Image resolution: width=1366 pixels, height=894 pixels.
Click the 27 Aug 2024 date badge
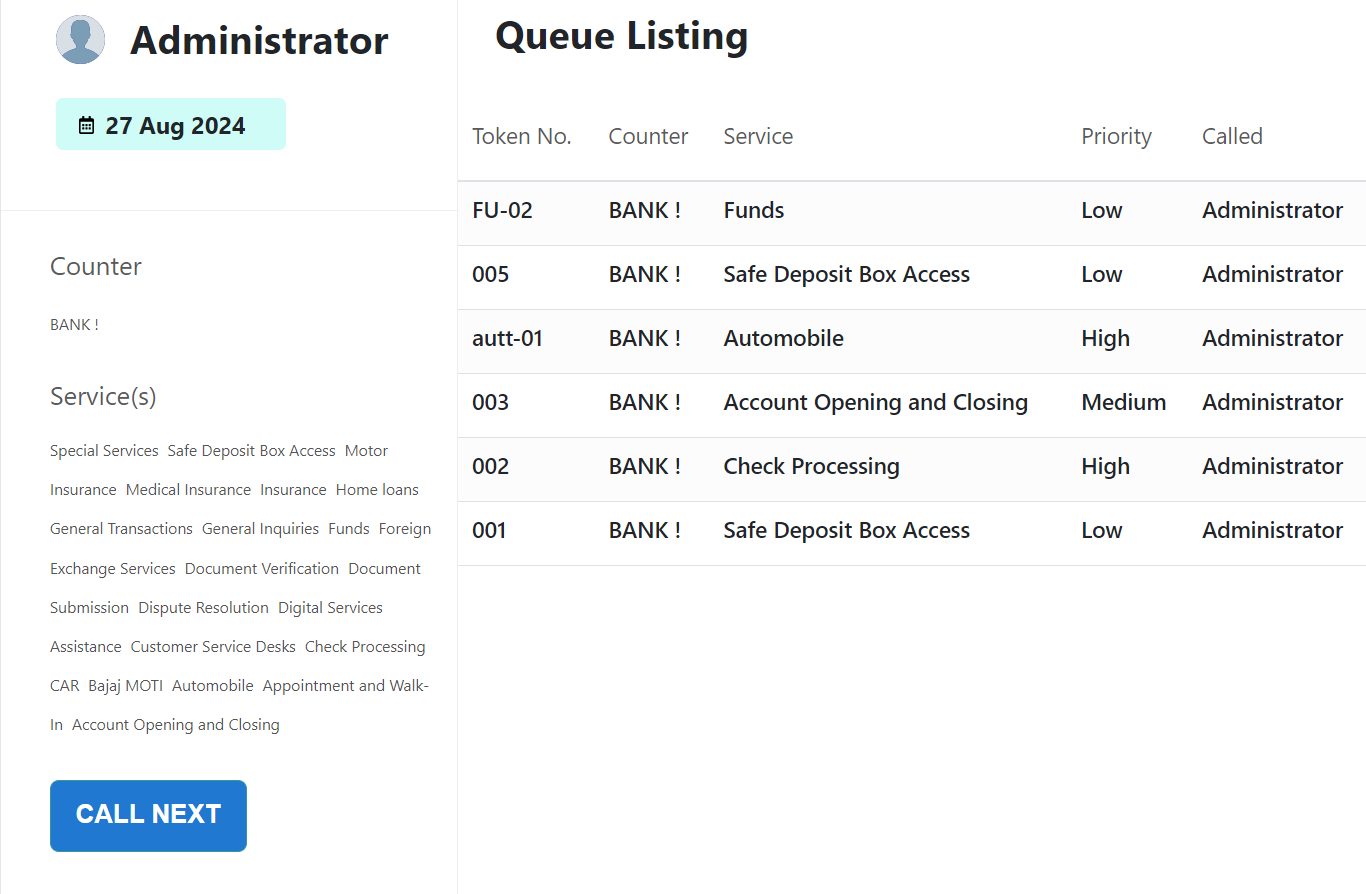coord(171,125)
